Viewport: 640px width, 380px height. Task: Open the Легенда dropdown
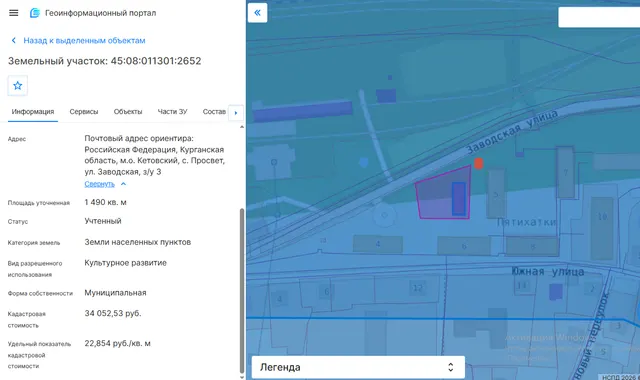pos(358,367)
